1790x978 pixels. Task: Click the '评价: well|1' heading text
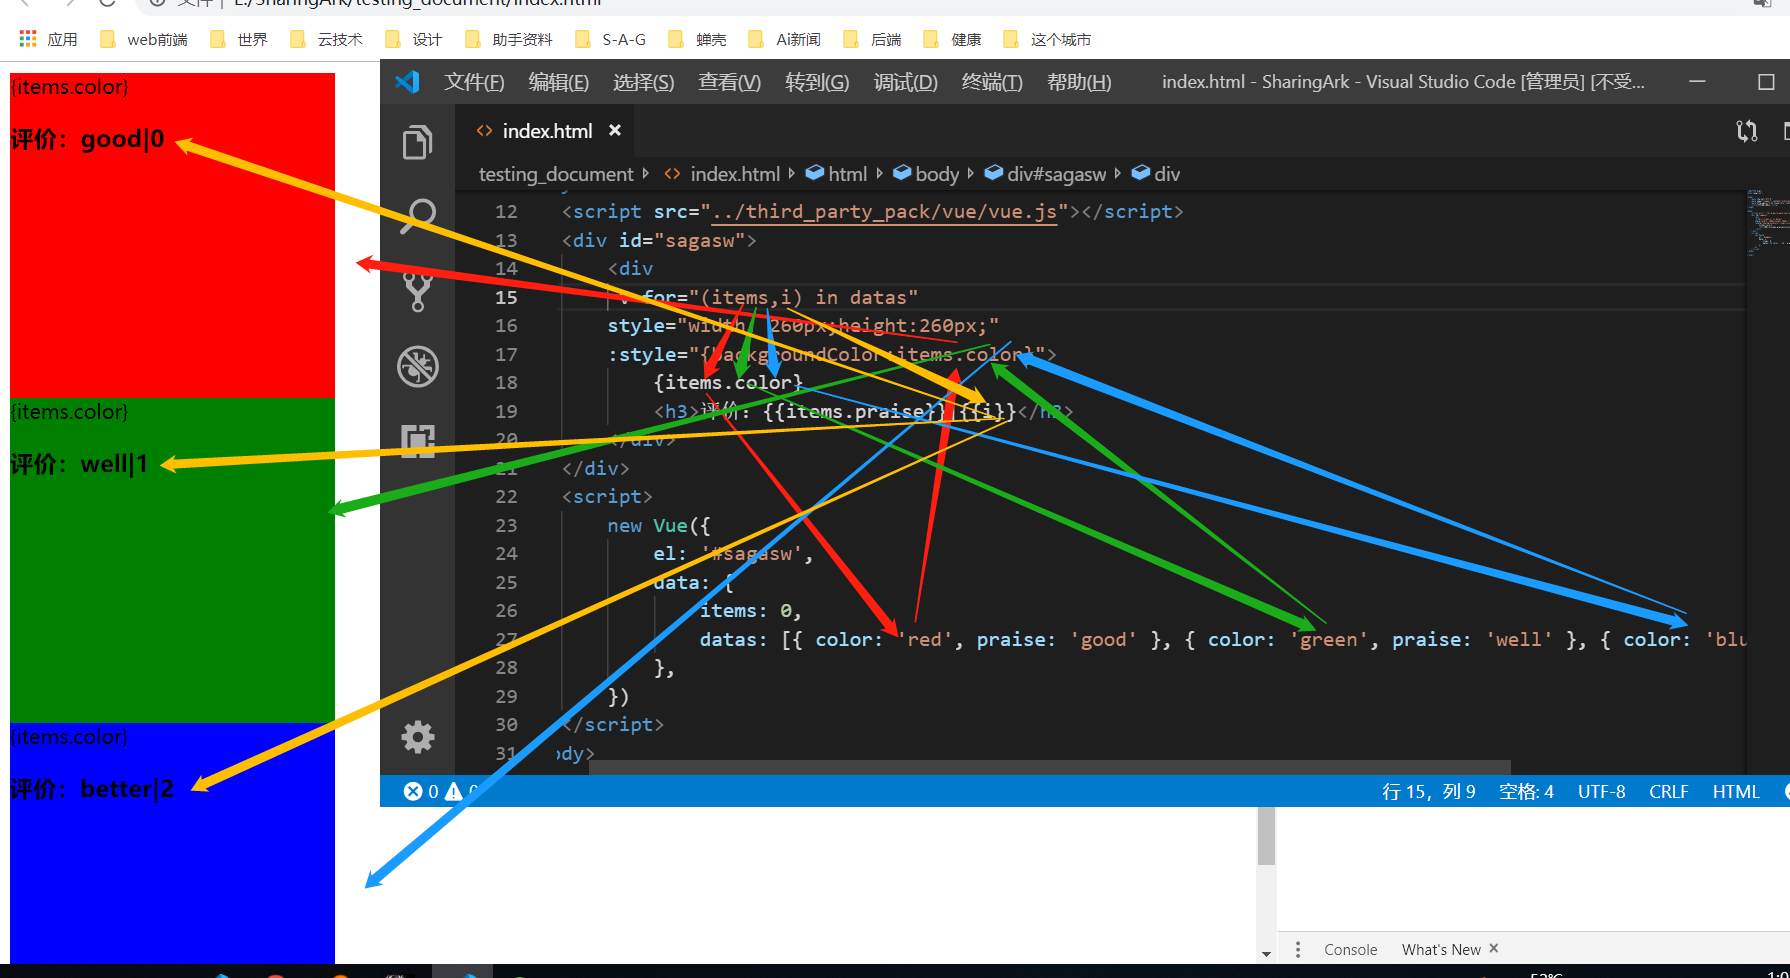point(79,464)
